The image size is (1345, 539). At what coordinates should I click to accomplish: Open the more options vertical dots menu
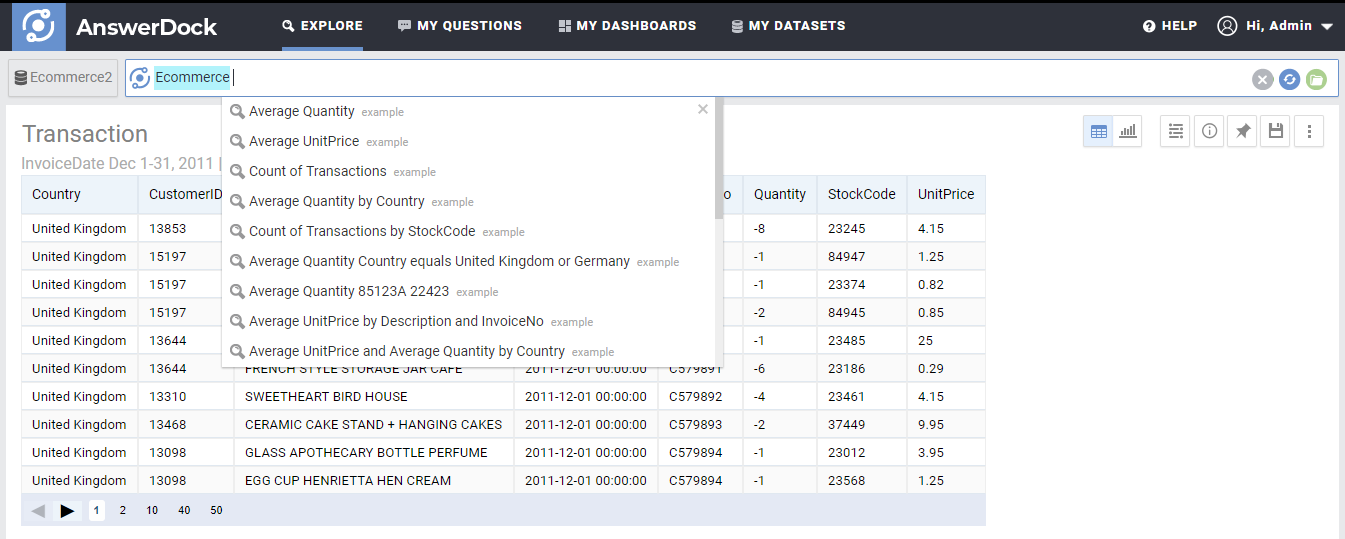(1309, 131)
